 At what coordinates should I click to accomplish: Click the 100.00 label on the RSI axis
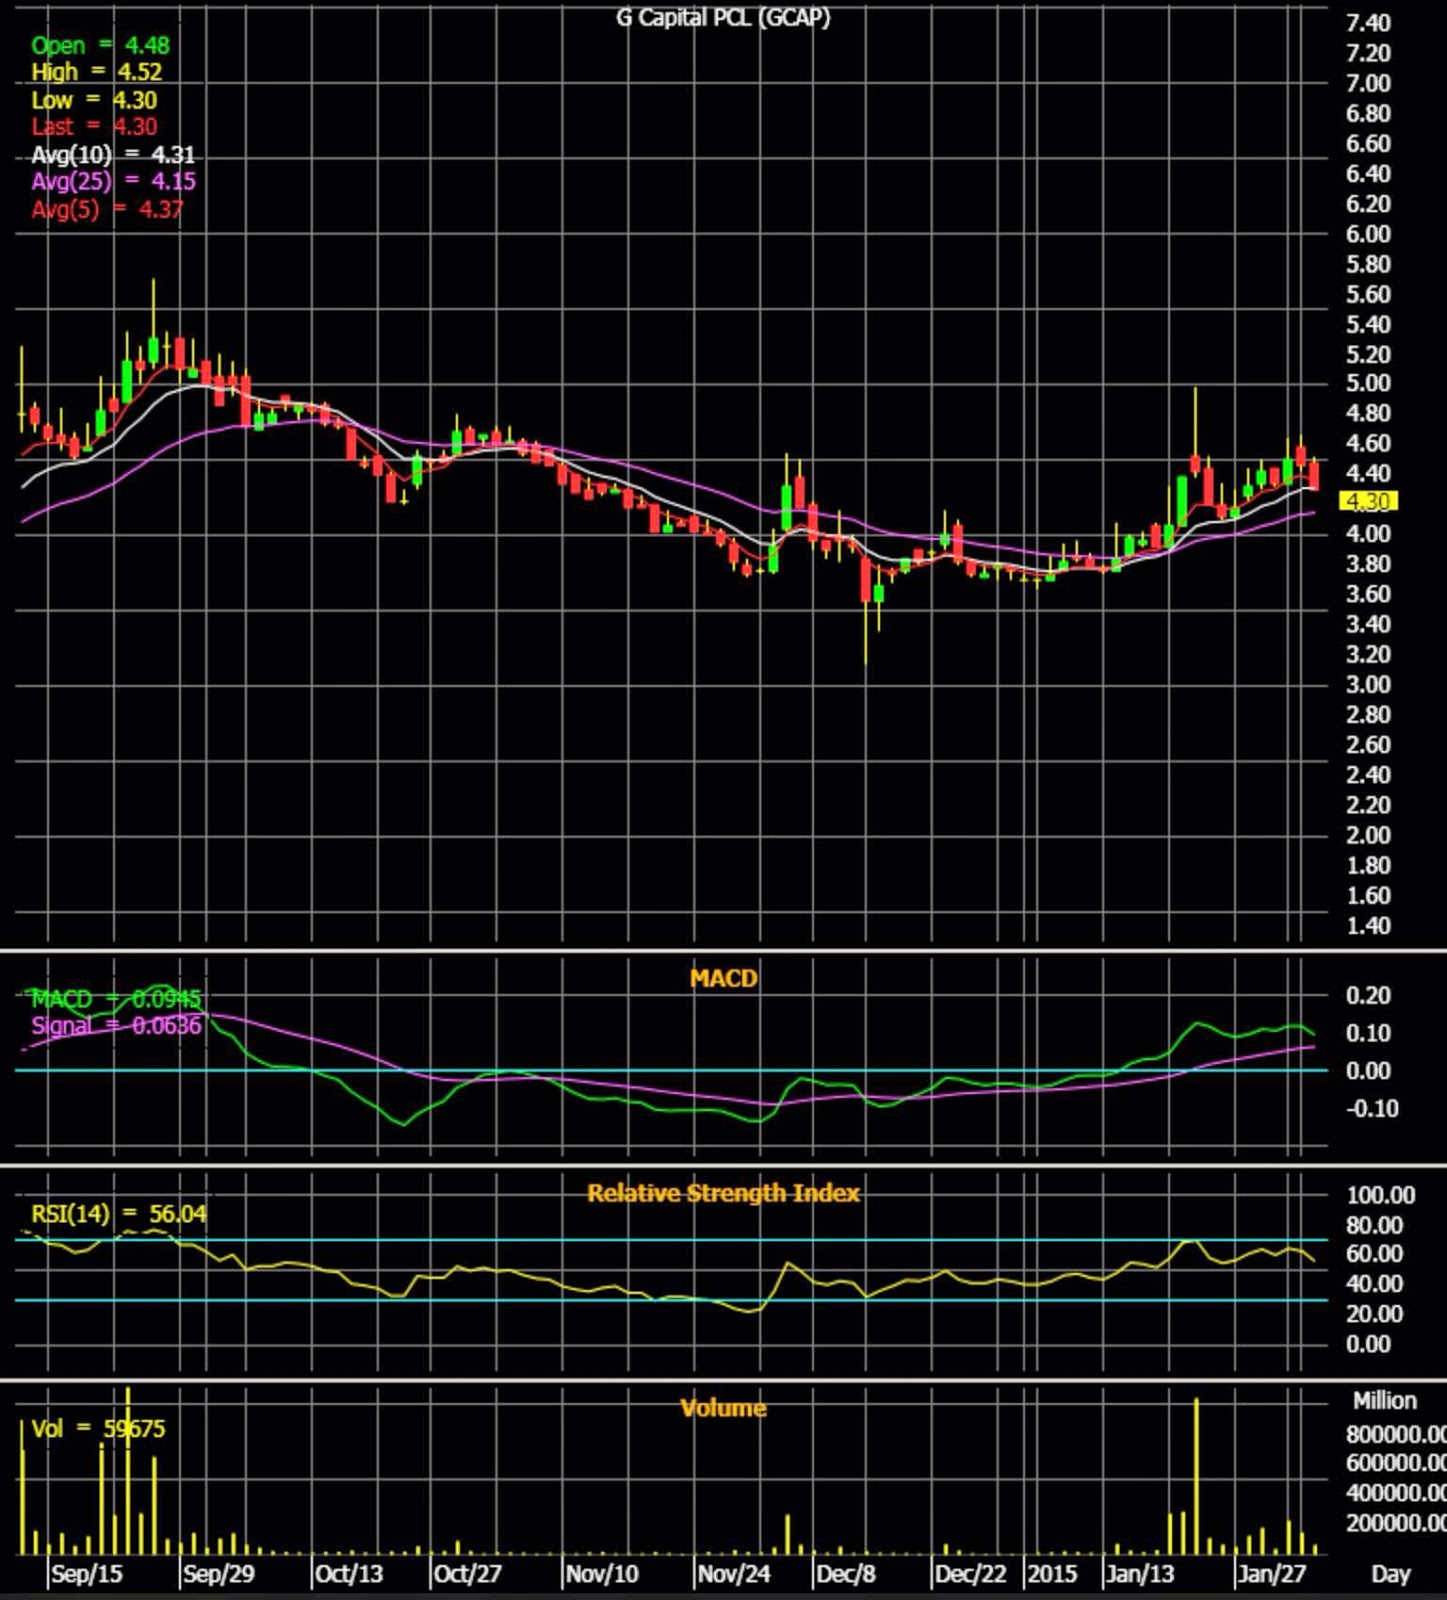click(x=1381, y=1195)
